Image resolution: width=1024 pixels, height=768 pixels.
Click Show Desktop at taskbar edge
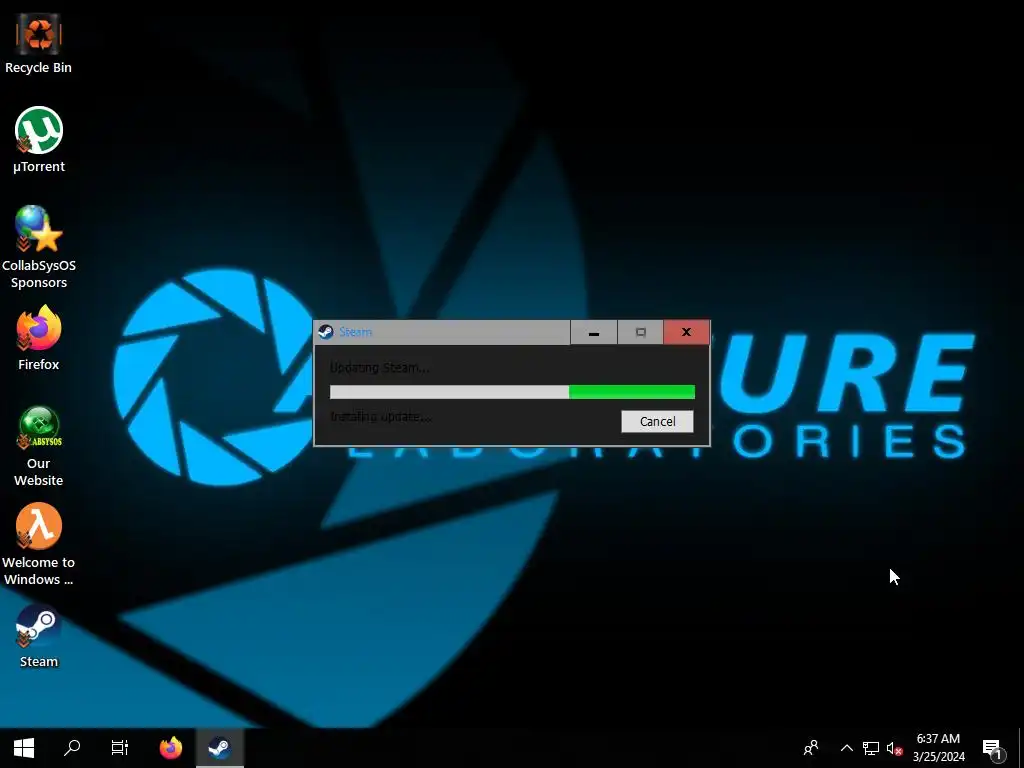[1021, 748]
